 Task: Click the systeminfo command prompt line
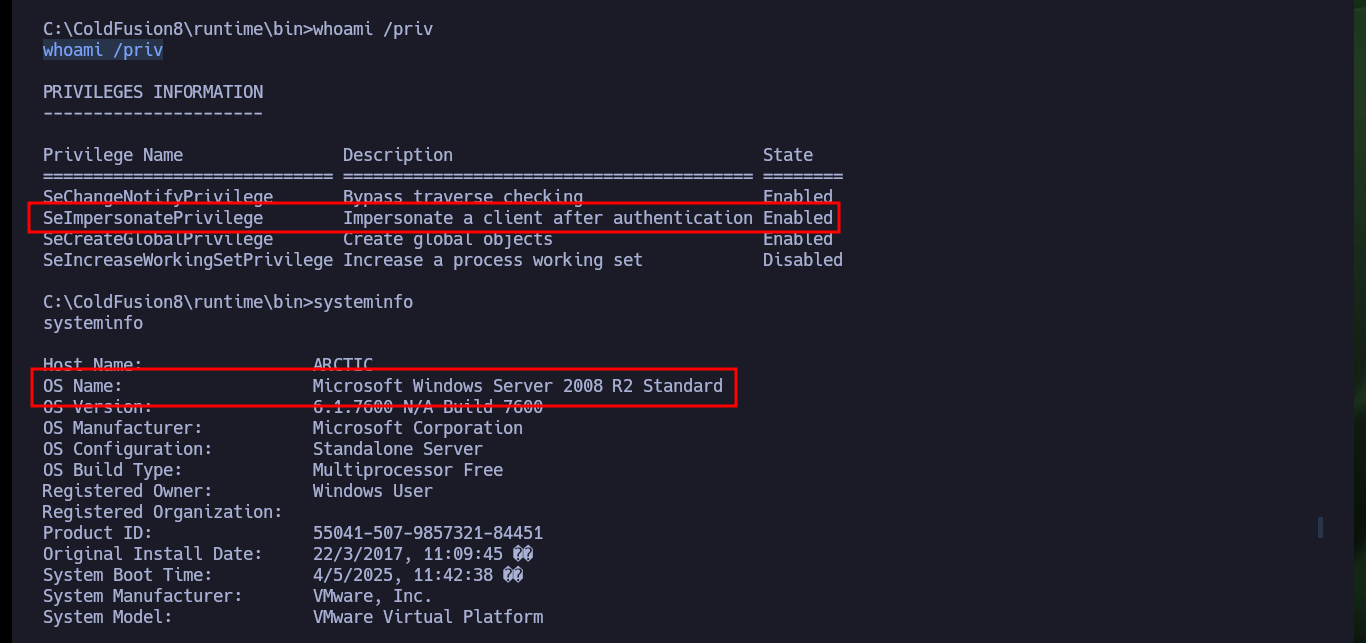click(x=228, y=302)
